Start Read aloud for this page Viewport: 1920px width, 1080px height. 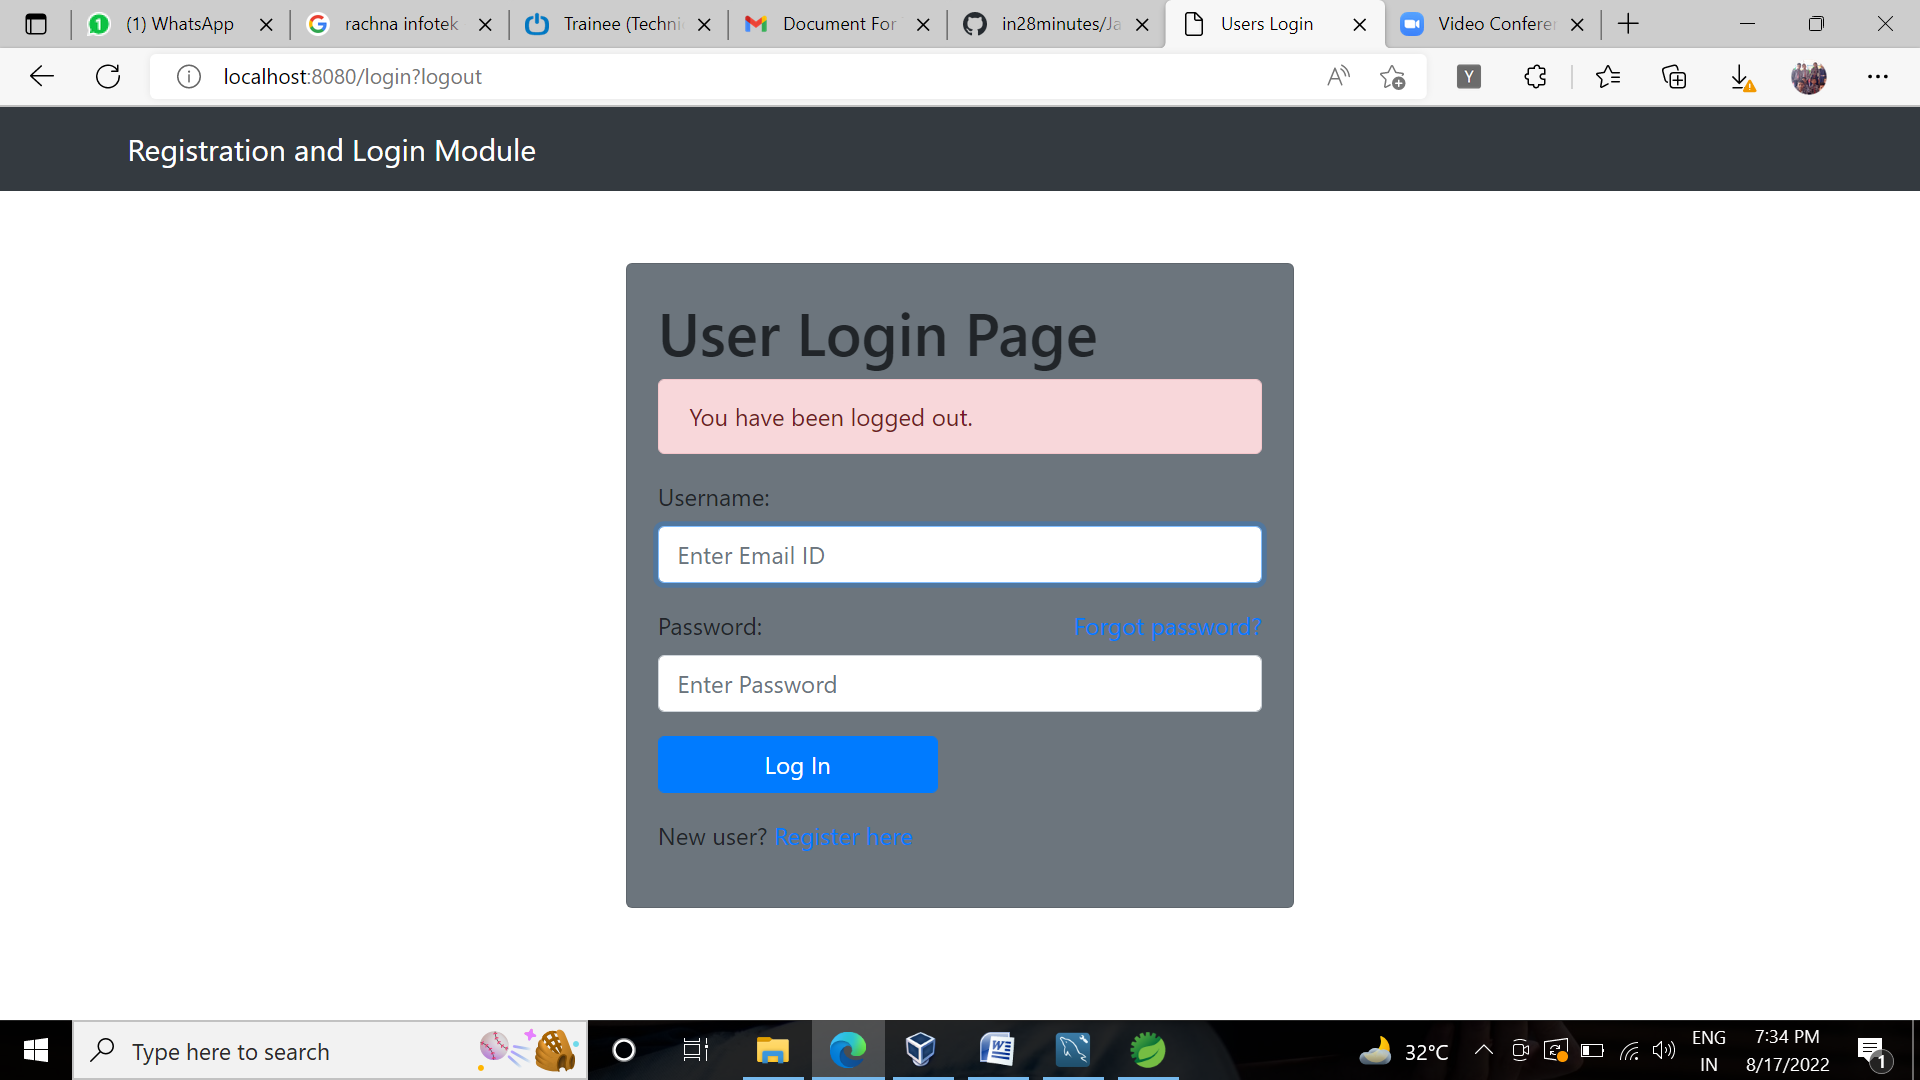[1338, 76]
